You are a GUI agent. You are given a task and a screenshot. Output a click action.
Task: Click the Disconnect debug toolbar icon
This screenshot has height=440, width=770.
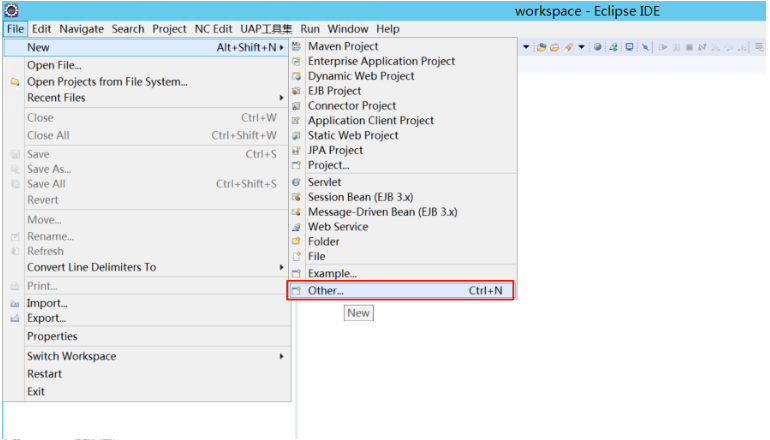tap(702, 47)
